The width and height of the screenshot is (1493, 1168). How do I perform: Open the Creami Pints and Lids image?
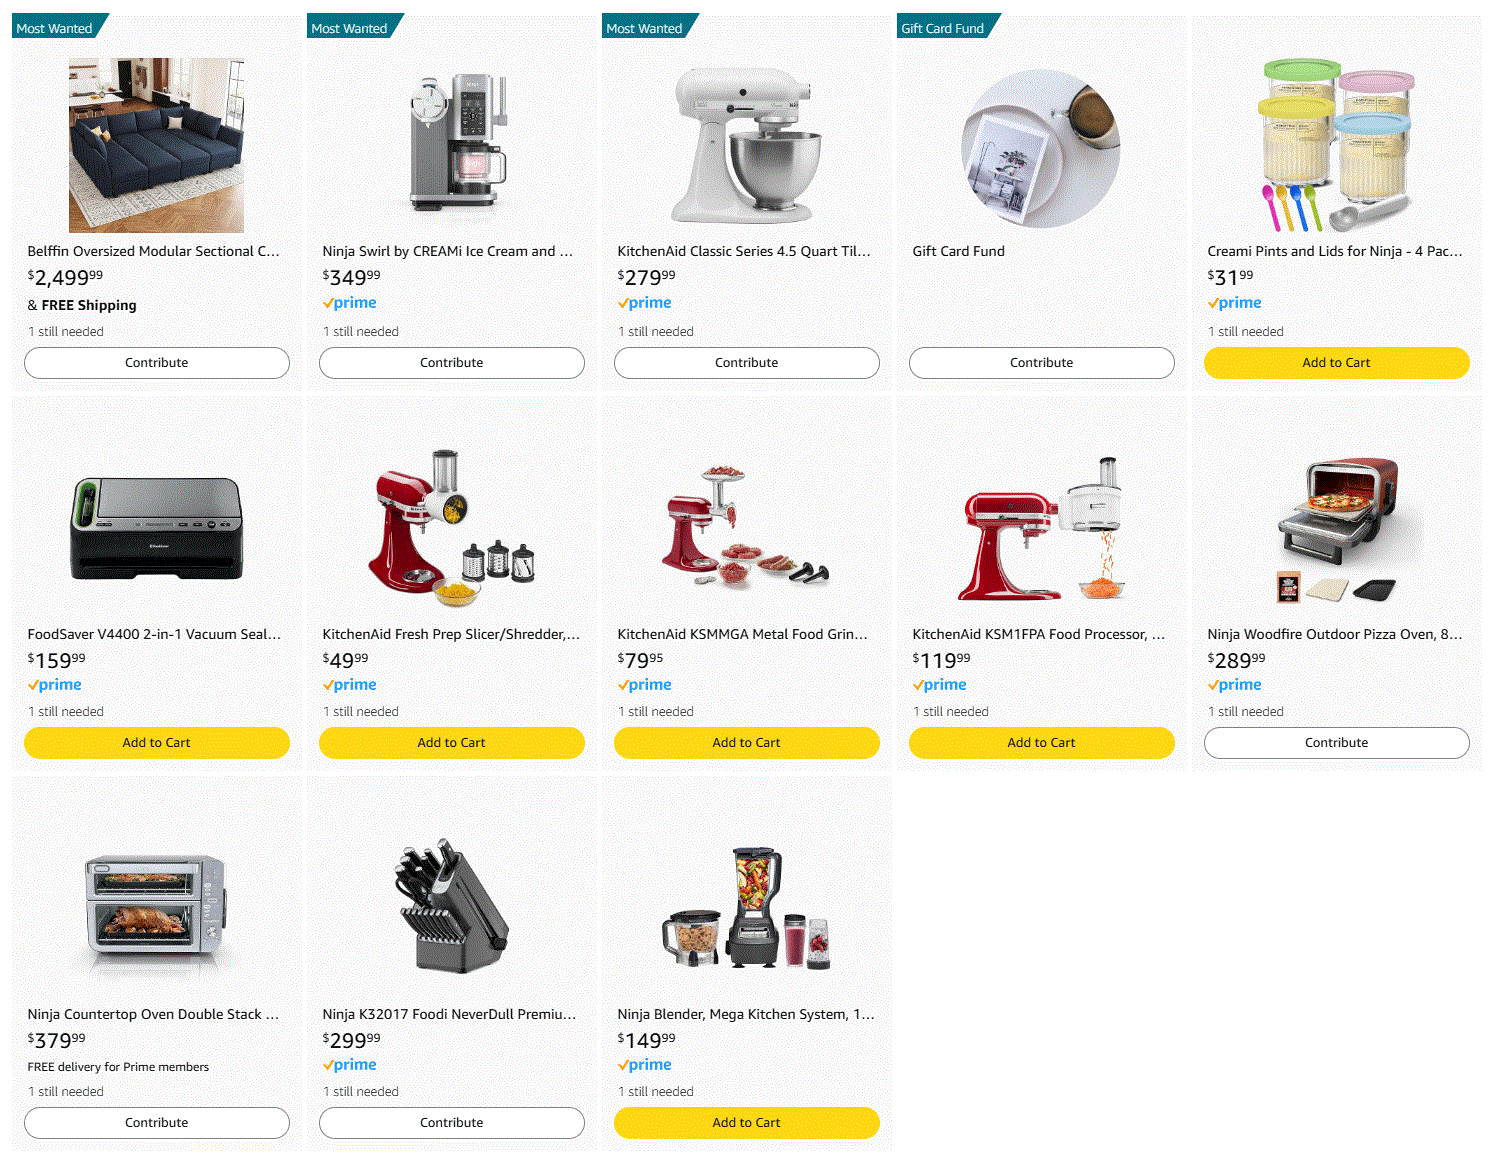click(1336, 145)
